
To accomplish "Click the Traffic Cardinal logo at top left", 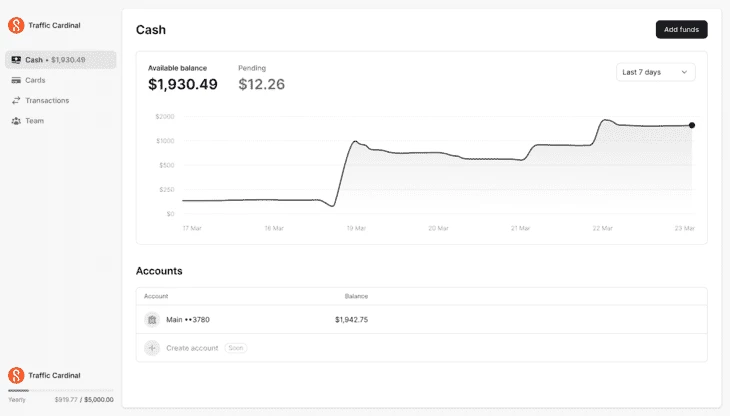I will coord(16,25).
